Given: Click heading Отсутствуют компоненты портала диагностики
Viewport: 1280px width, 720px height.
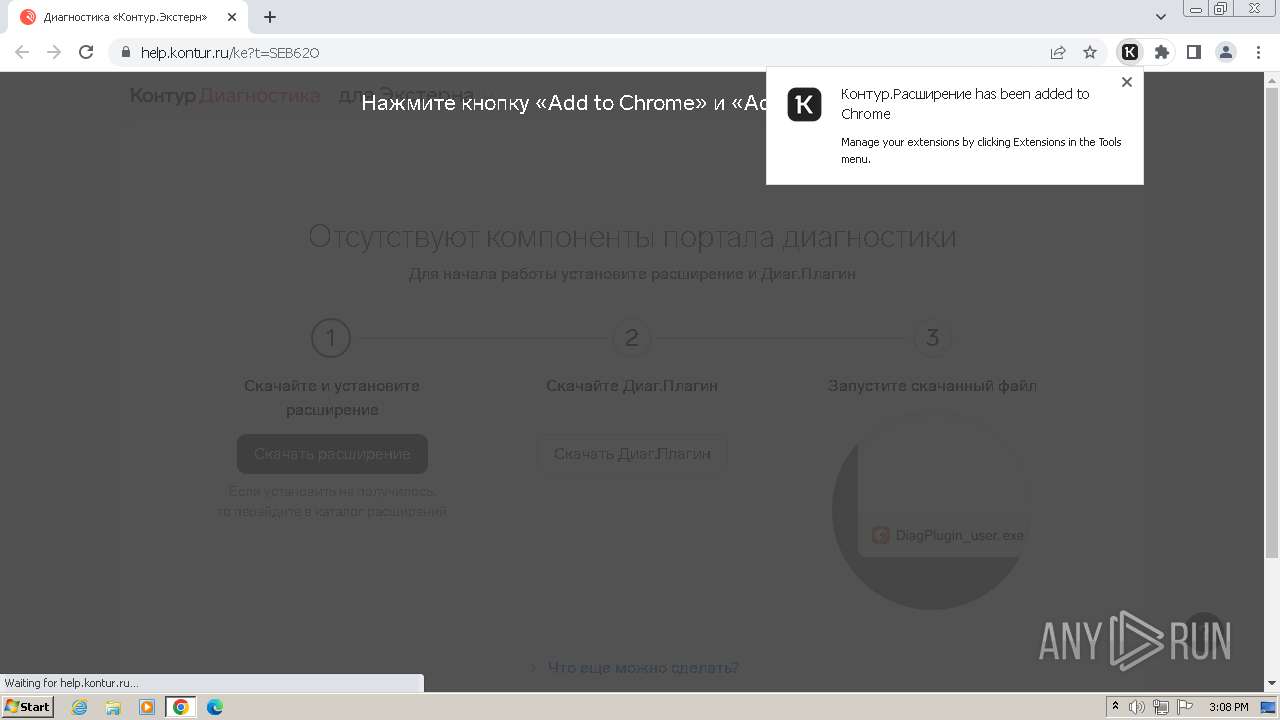Looking at the screenshot, I should coord(632,237).
